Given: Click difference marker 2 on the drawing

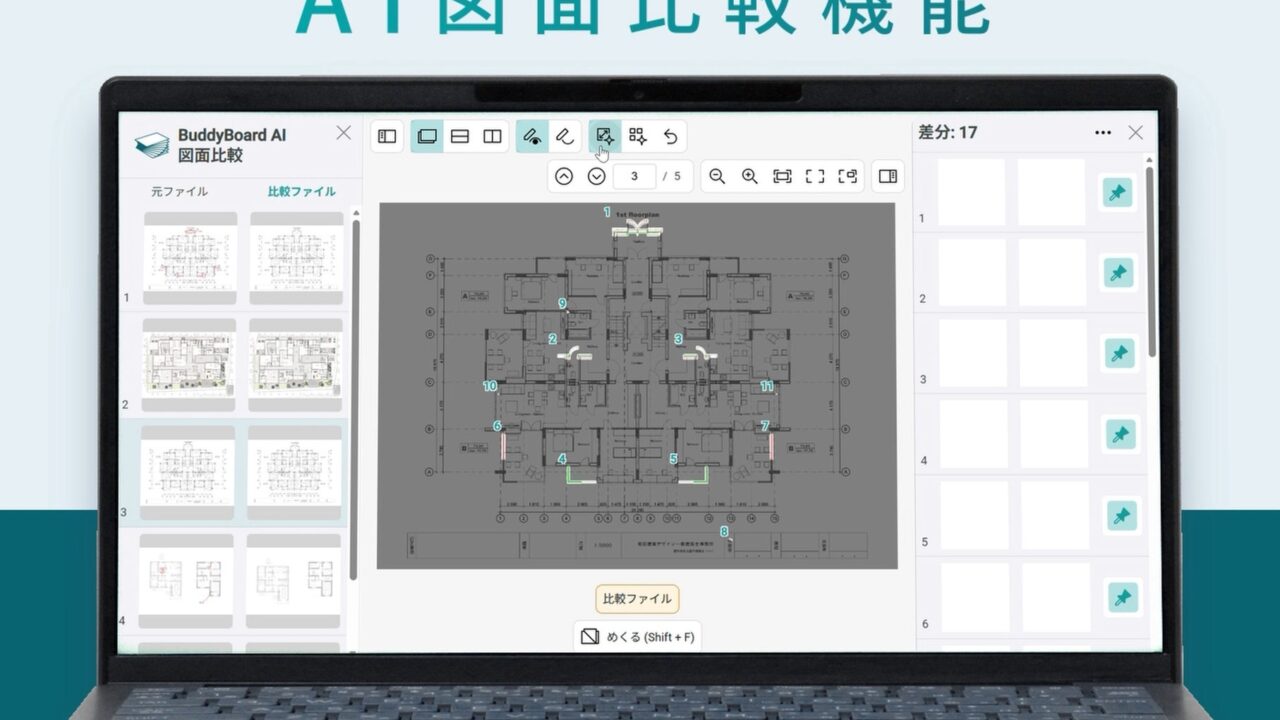Looking at the screenshot, I should click(x=552, y=339).
